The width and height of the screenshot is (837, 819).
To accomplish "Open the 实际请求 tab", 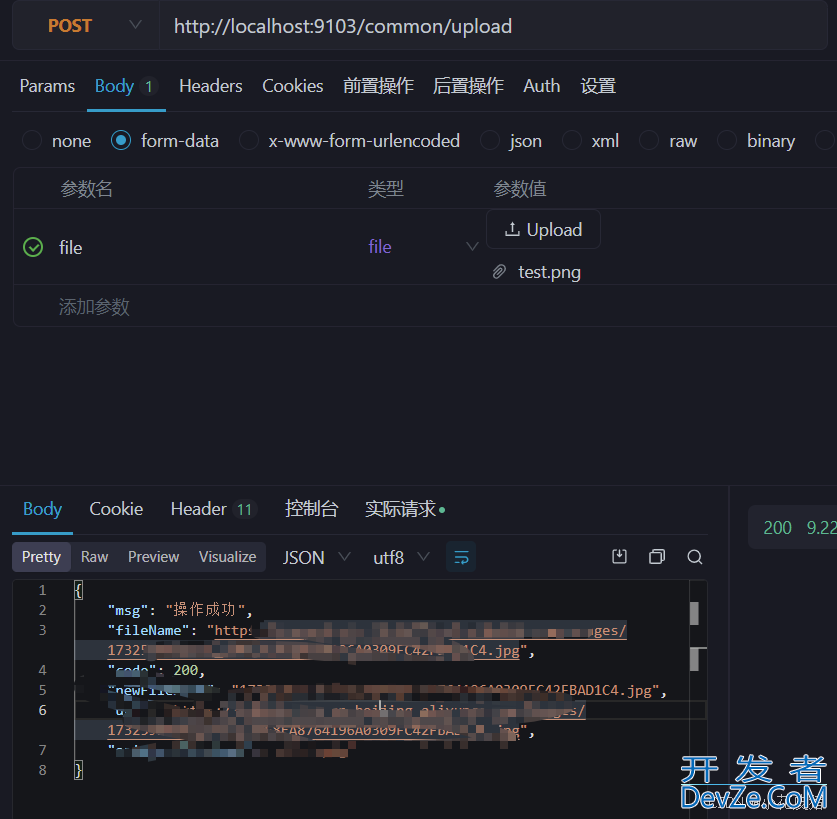I will point(405,509).
